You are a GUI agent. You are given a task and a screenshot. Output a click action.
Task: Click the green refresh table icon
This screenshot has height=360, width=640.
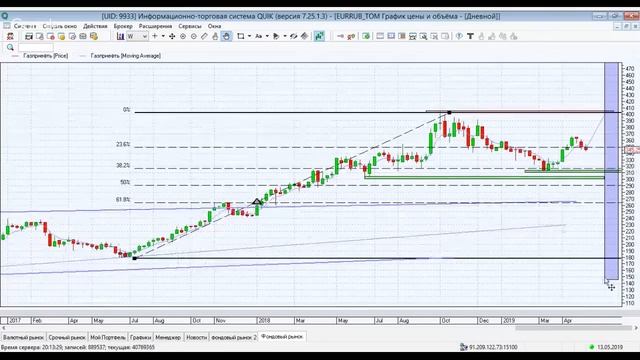pyautogui.click(x=366, y=36)
